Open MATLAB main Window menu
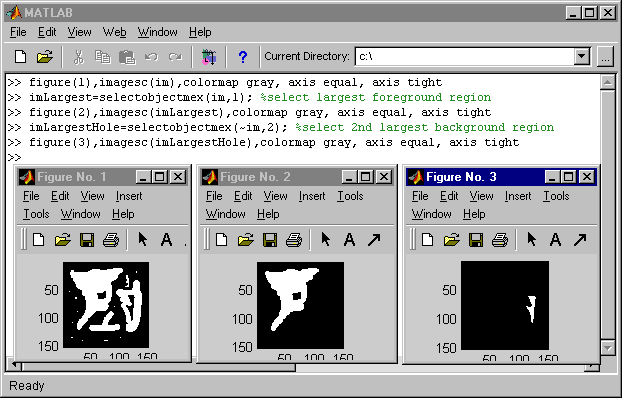622x398 pixels. [157, 32]
